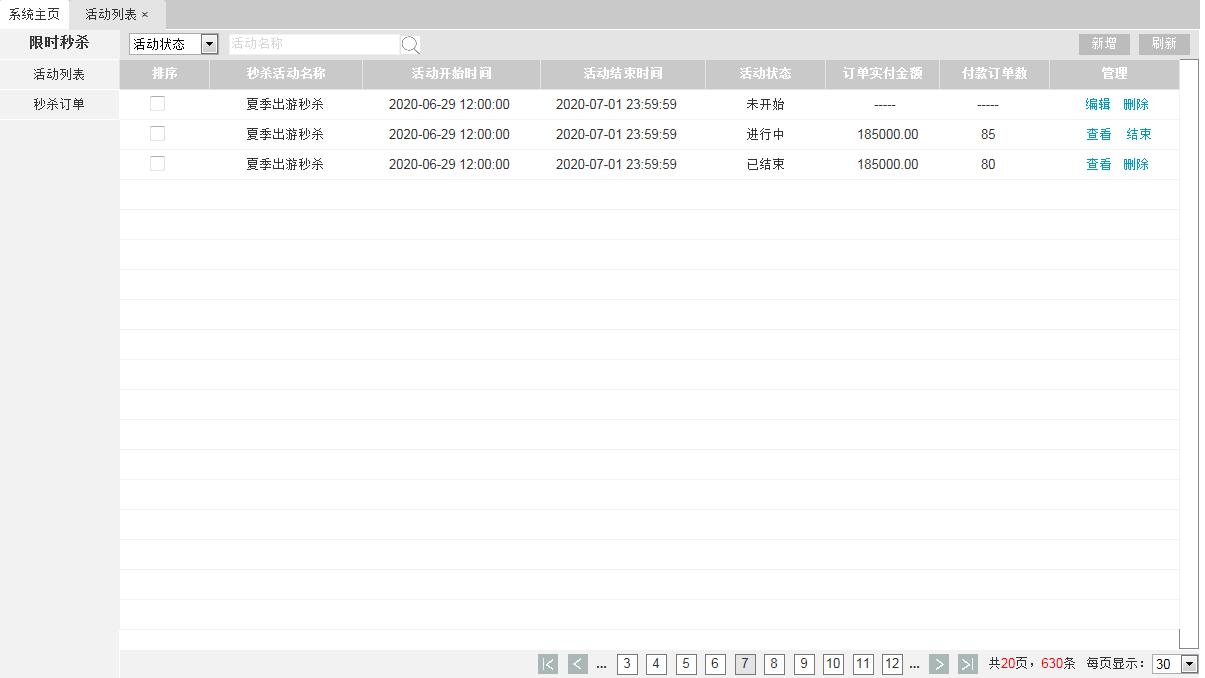The height and width of the screenshot is (678, 1205).
Task: Click 结束 link for the 进行中 activity
Action: click(1139, 134)
